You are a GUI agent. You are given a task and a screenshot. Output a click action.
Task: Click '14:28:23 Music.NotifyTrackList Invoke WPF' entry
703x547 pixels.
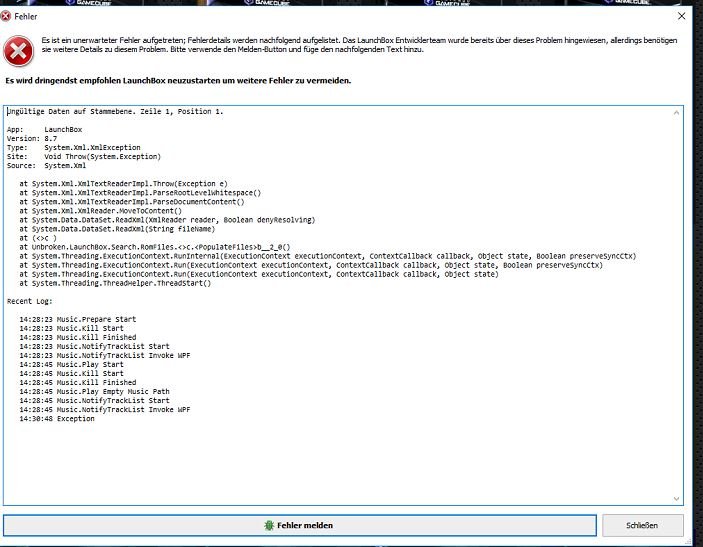(104, 356)
